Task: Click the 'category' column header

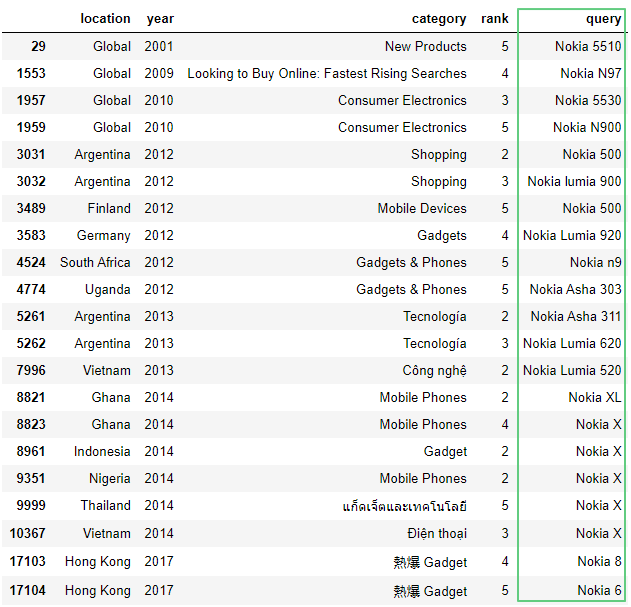Action: pos(439,19)
